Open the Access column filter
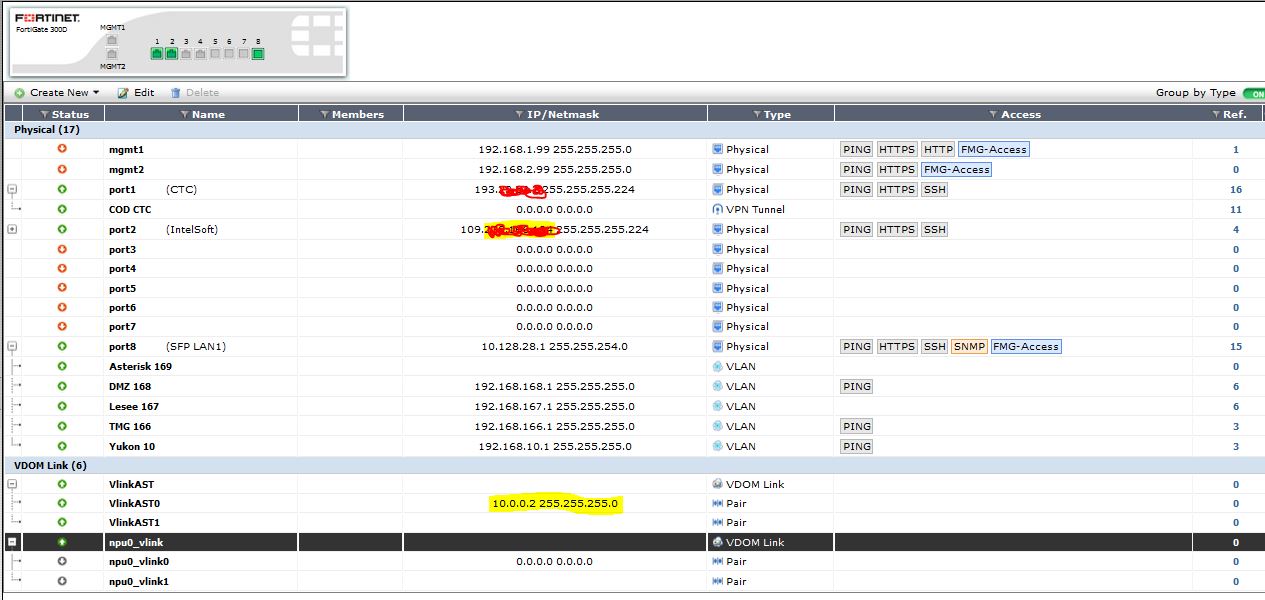The height and width of the screenshot is (600, 1265). coord(994,115)
